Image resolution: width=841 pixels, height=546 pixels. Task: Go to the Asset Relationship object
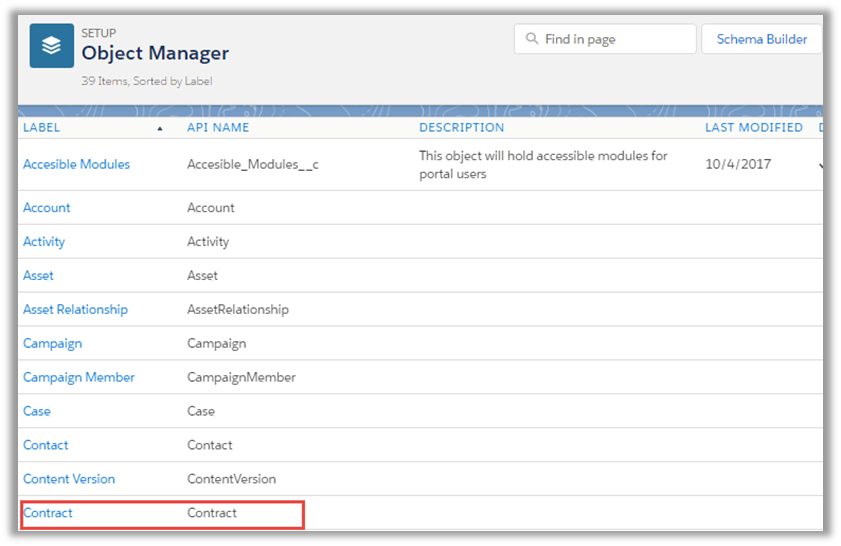[75, 310]
